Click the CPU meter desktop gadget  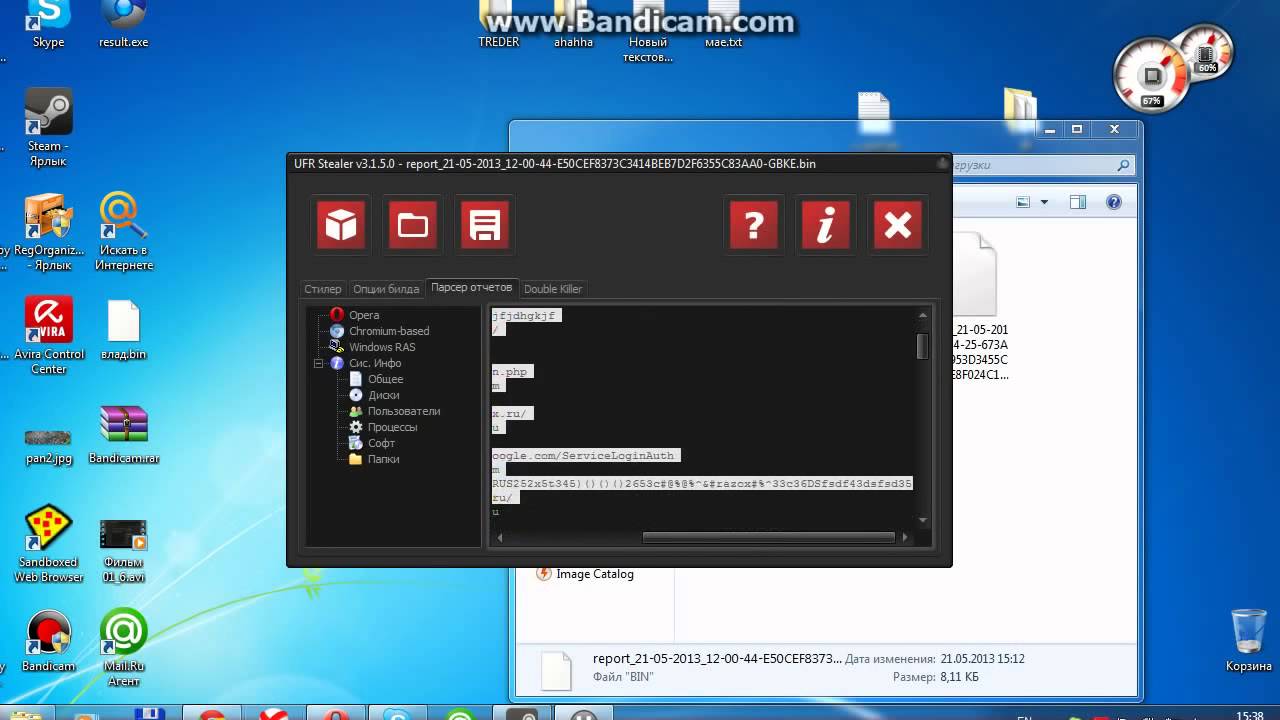pos(1151,77)
